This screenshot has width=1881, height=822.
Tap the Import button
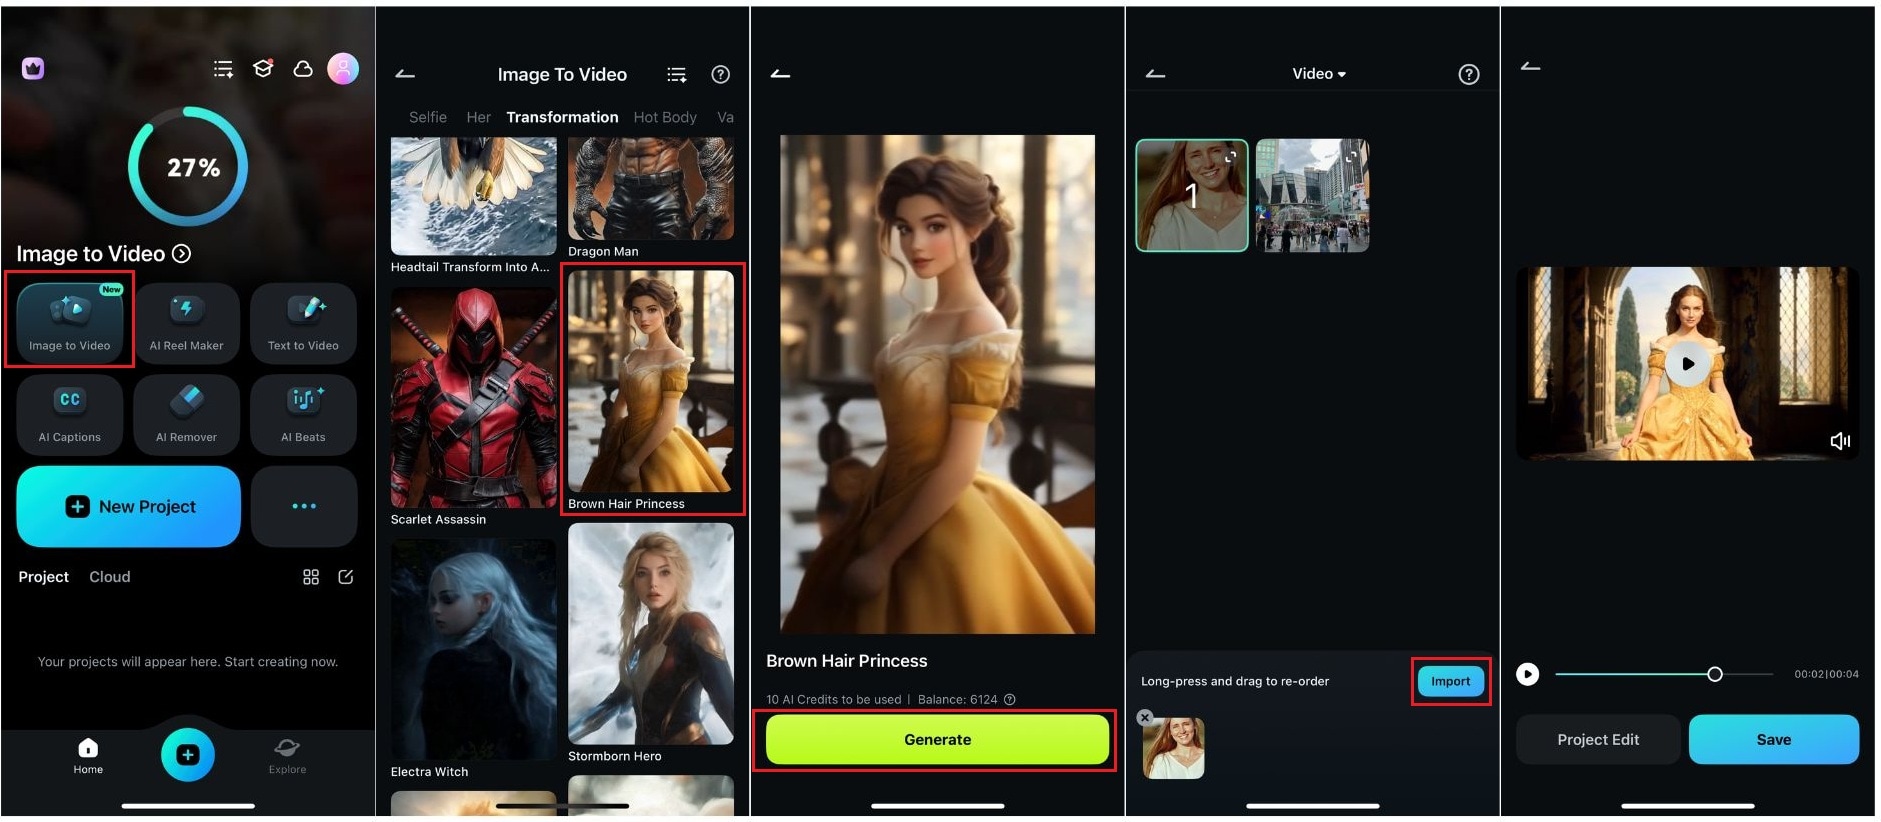click(1450, 681)
